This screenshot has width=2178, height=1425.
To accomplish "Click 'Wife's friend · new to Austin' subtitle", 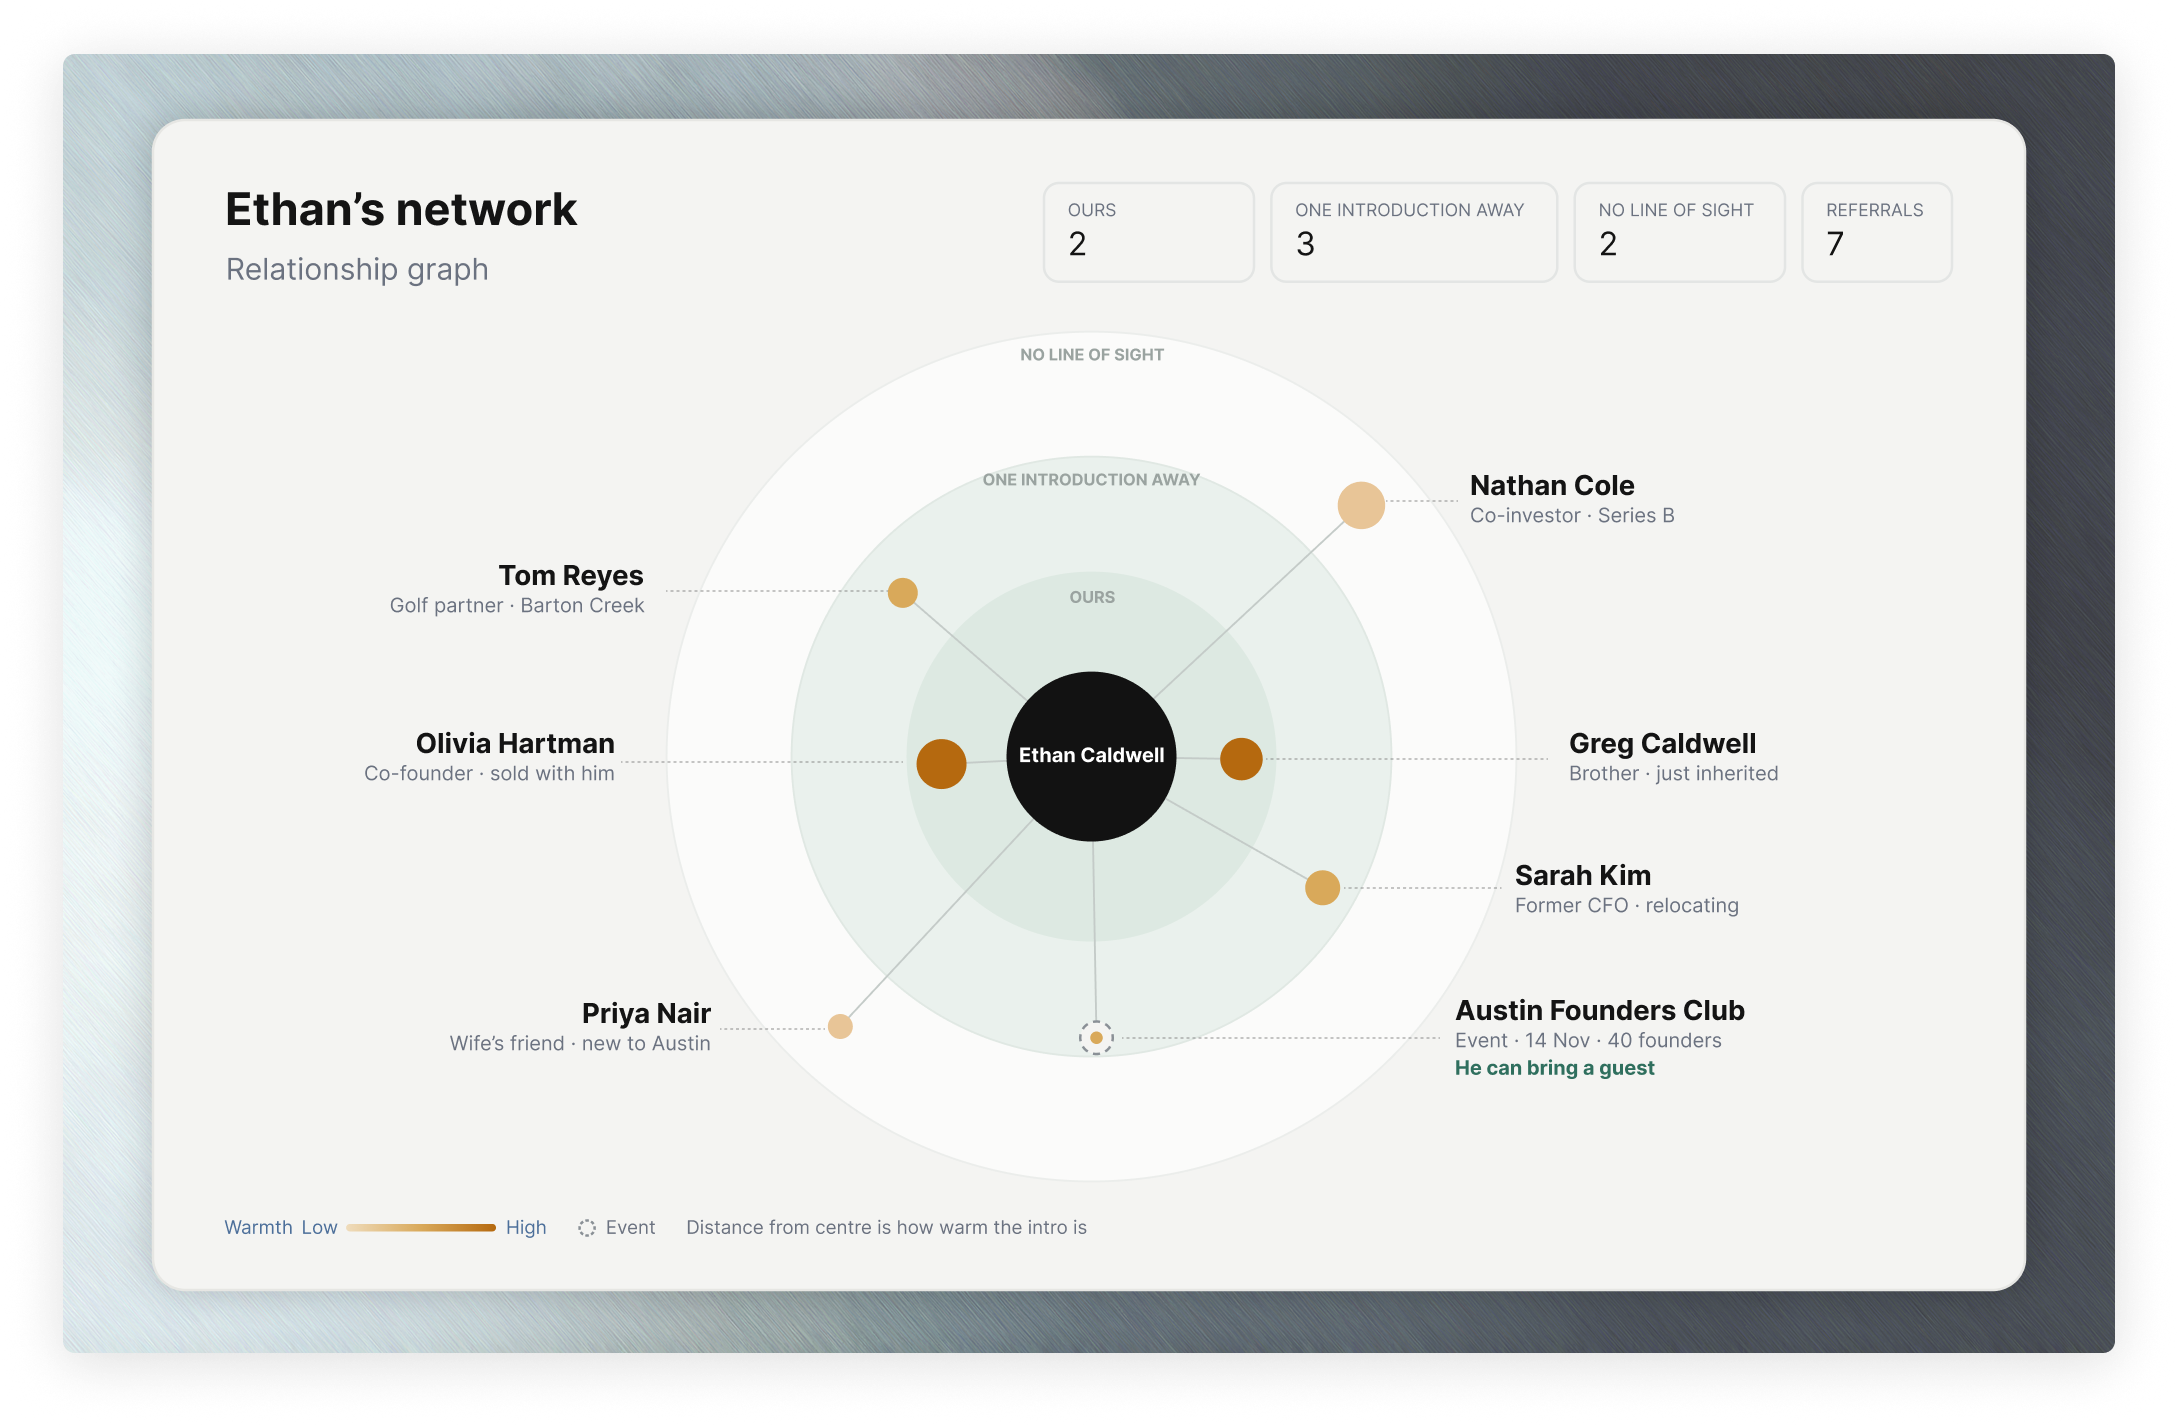I will 580,1044.
